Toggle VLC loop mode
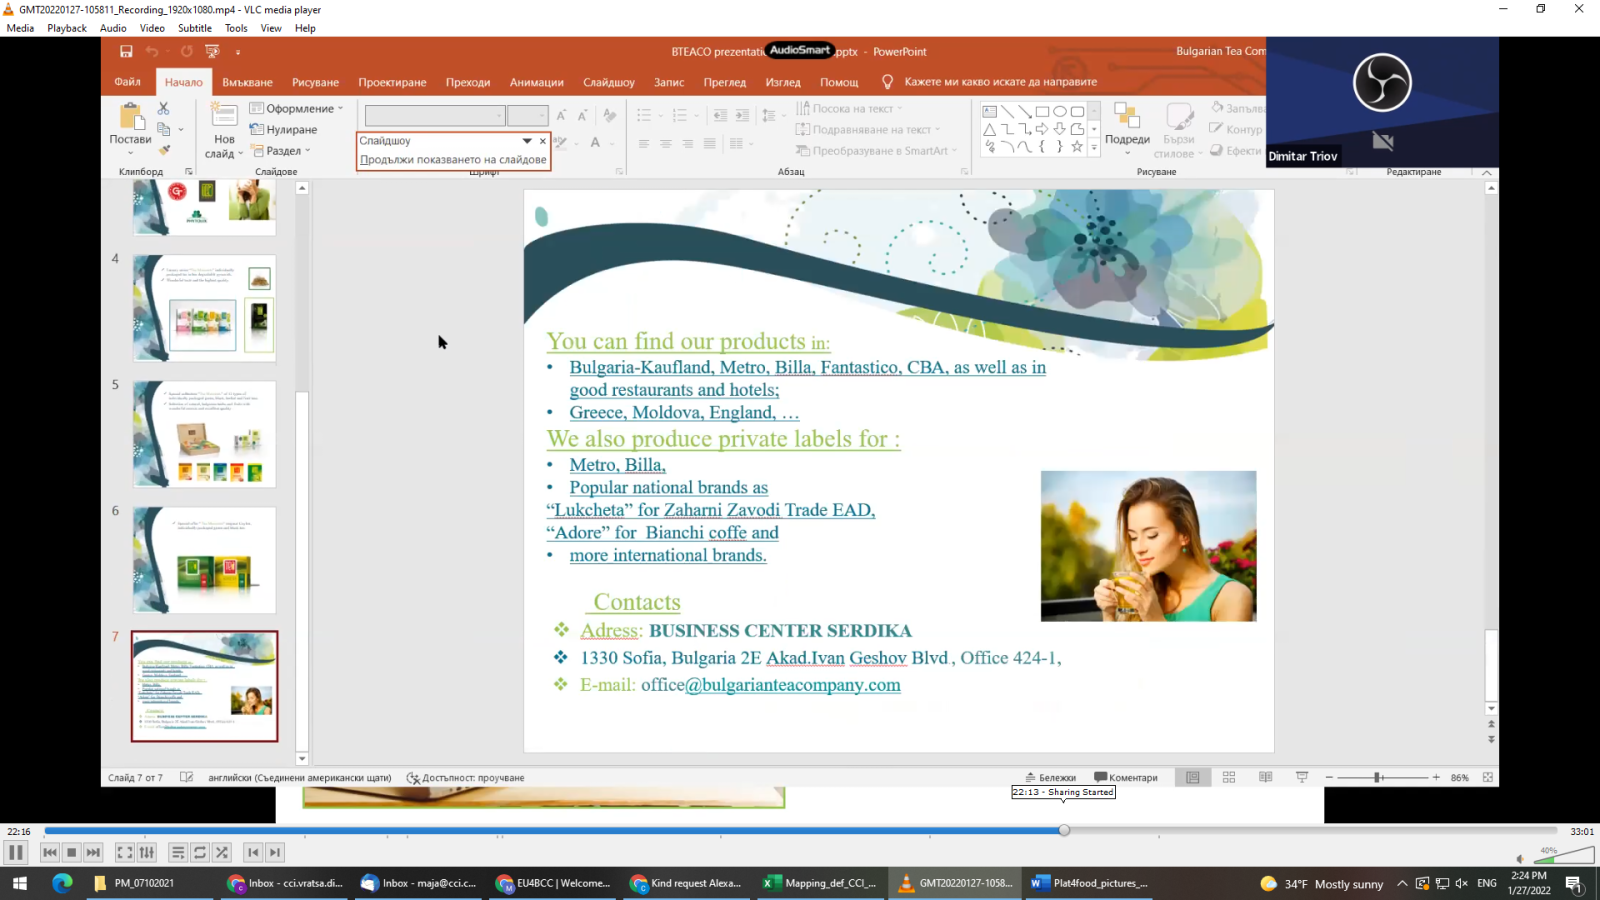The height and width of the screenshot is (900, 1600). [200, 852]
